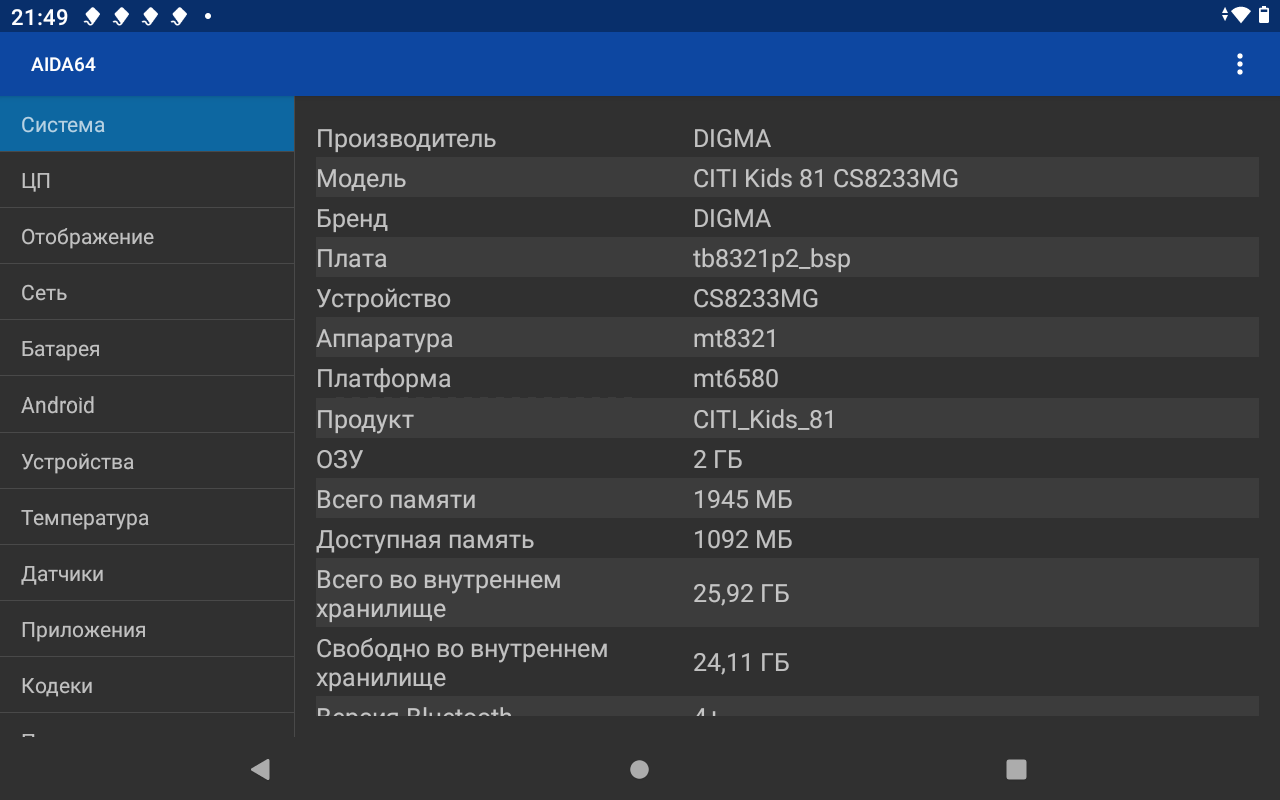The height and width of the screenshot is (800, 1280).
Task: Open the Кодеки section
Action: pyautogui.click(x=147, y=686)
